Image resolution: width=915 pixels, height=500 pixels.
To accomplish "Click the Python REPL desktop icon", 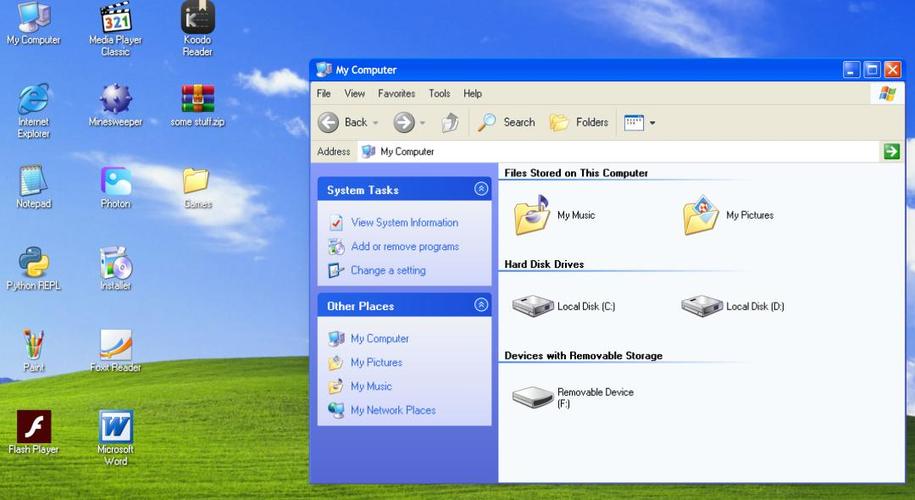I will point(33,263).
